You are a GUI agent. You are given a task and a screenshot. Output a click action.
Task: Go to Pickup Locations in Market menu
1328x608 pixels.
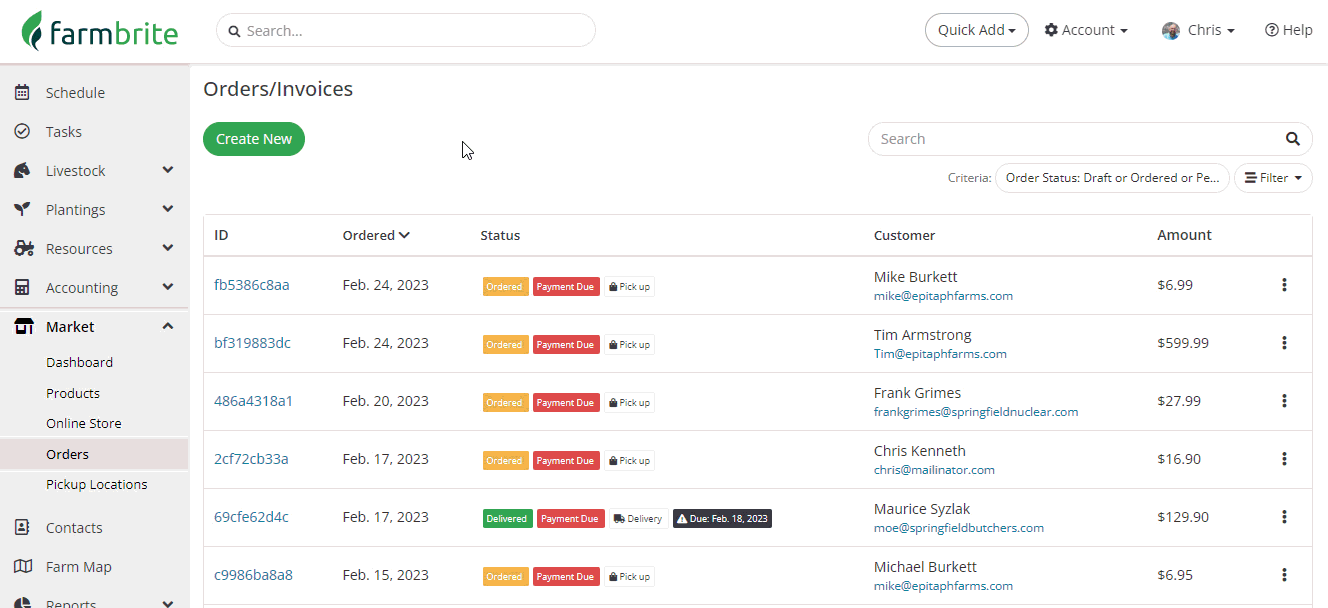[96, 485]
